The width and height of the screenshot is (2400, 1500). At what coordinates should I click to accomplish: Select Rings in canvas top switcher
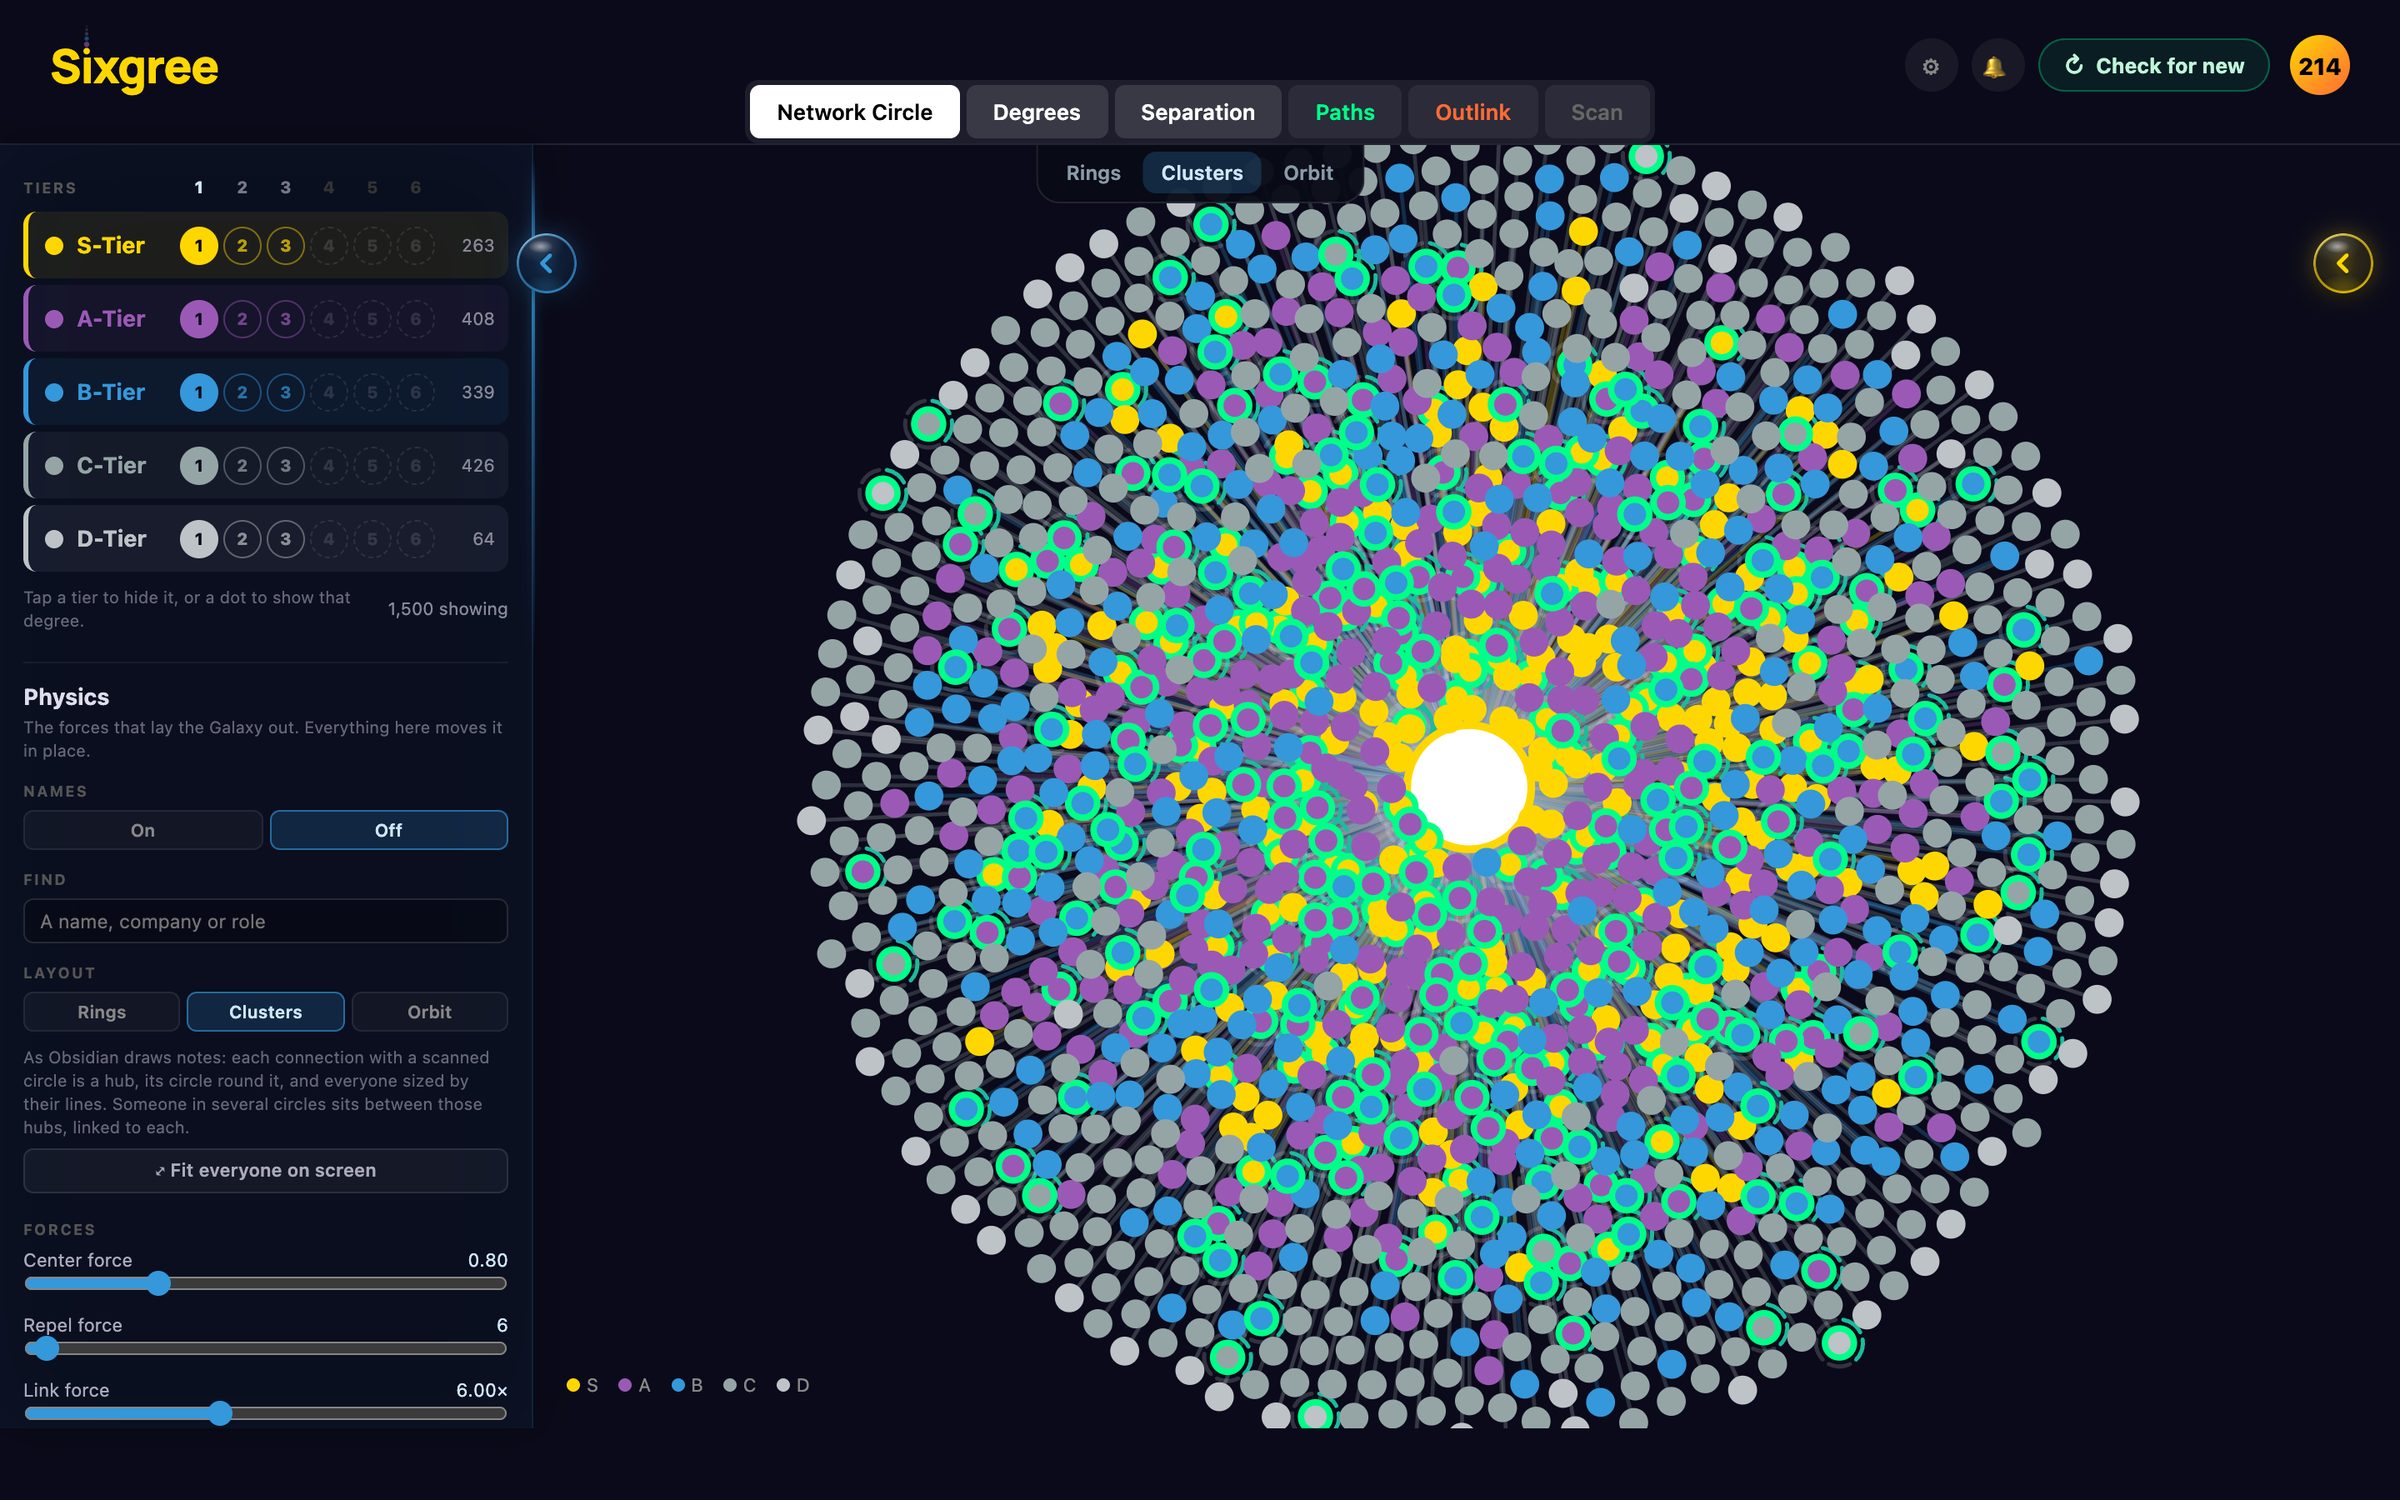[x=1093, y=173]
